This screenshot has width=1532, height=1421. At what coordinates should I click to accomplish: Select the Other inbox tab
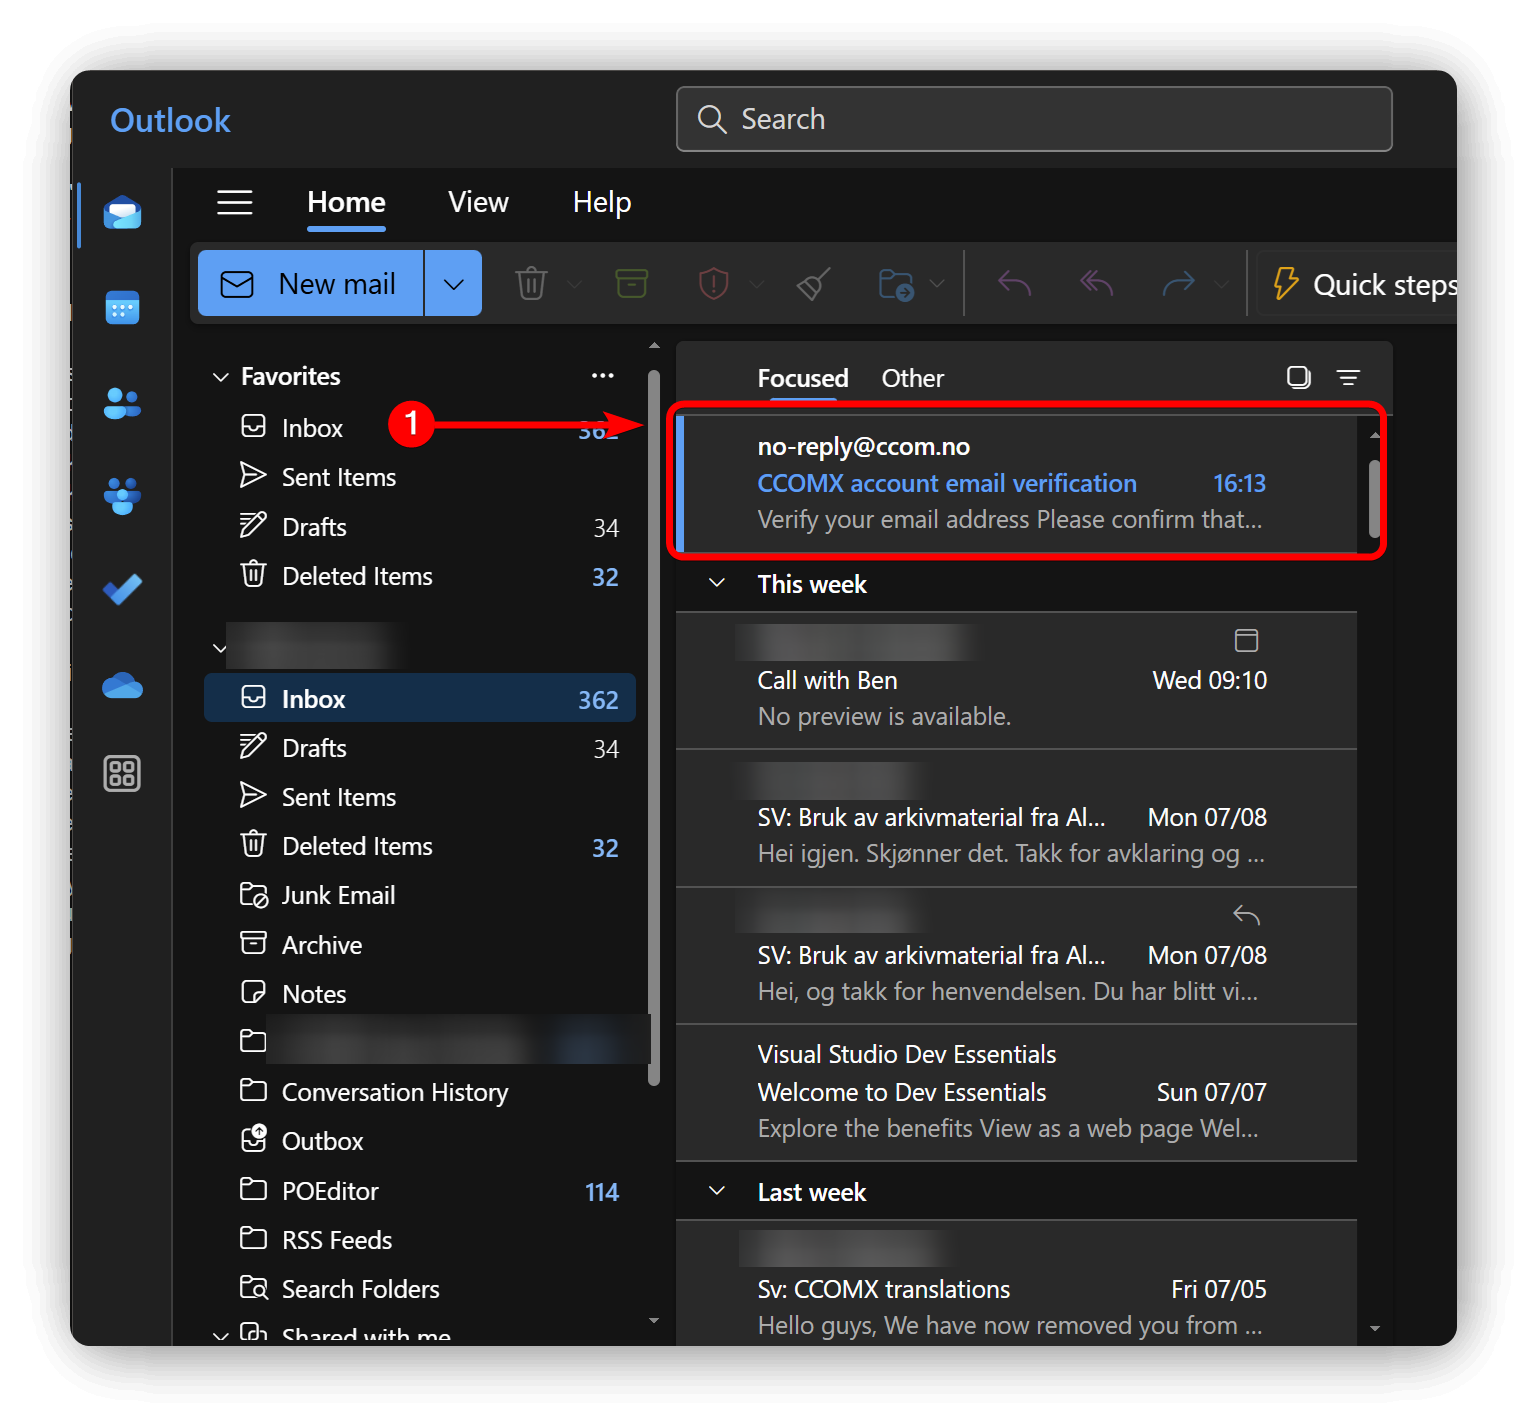tap(912, 378)
